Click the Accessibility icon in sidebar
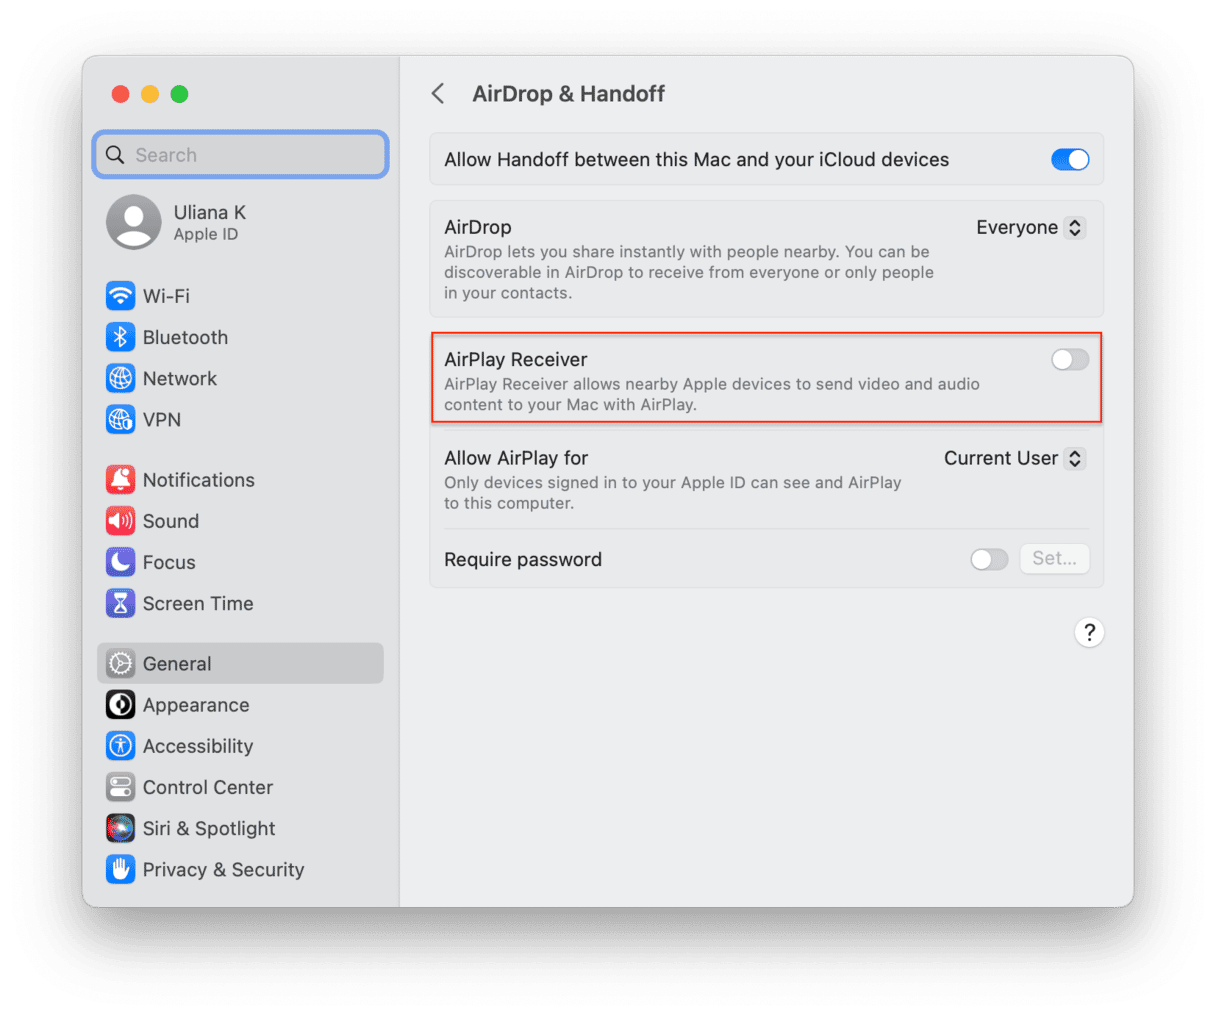 120,746
